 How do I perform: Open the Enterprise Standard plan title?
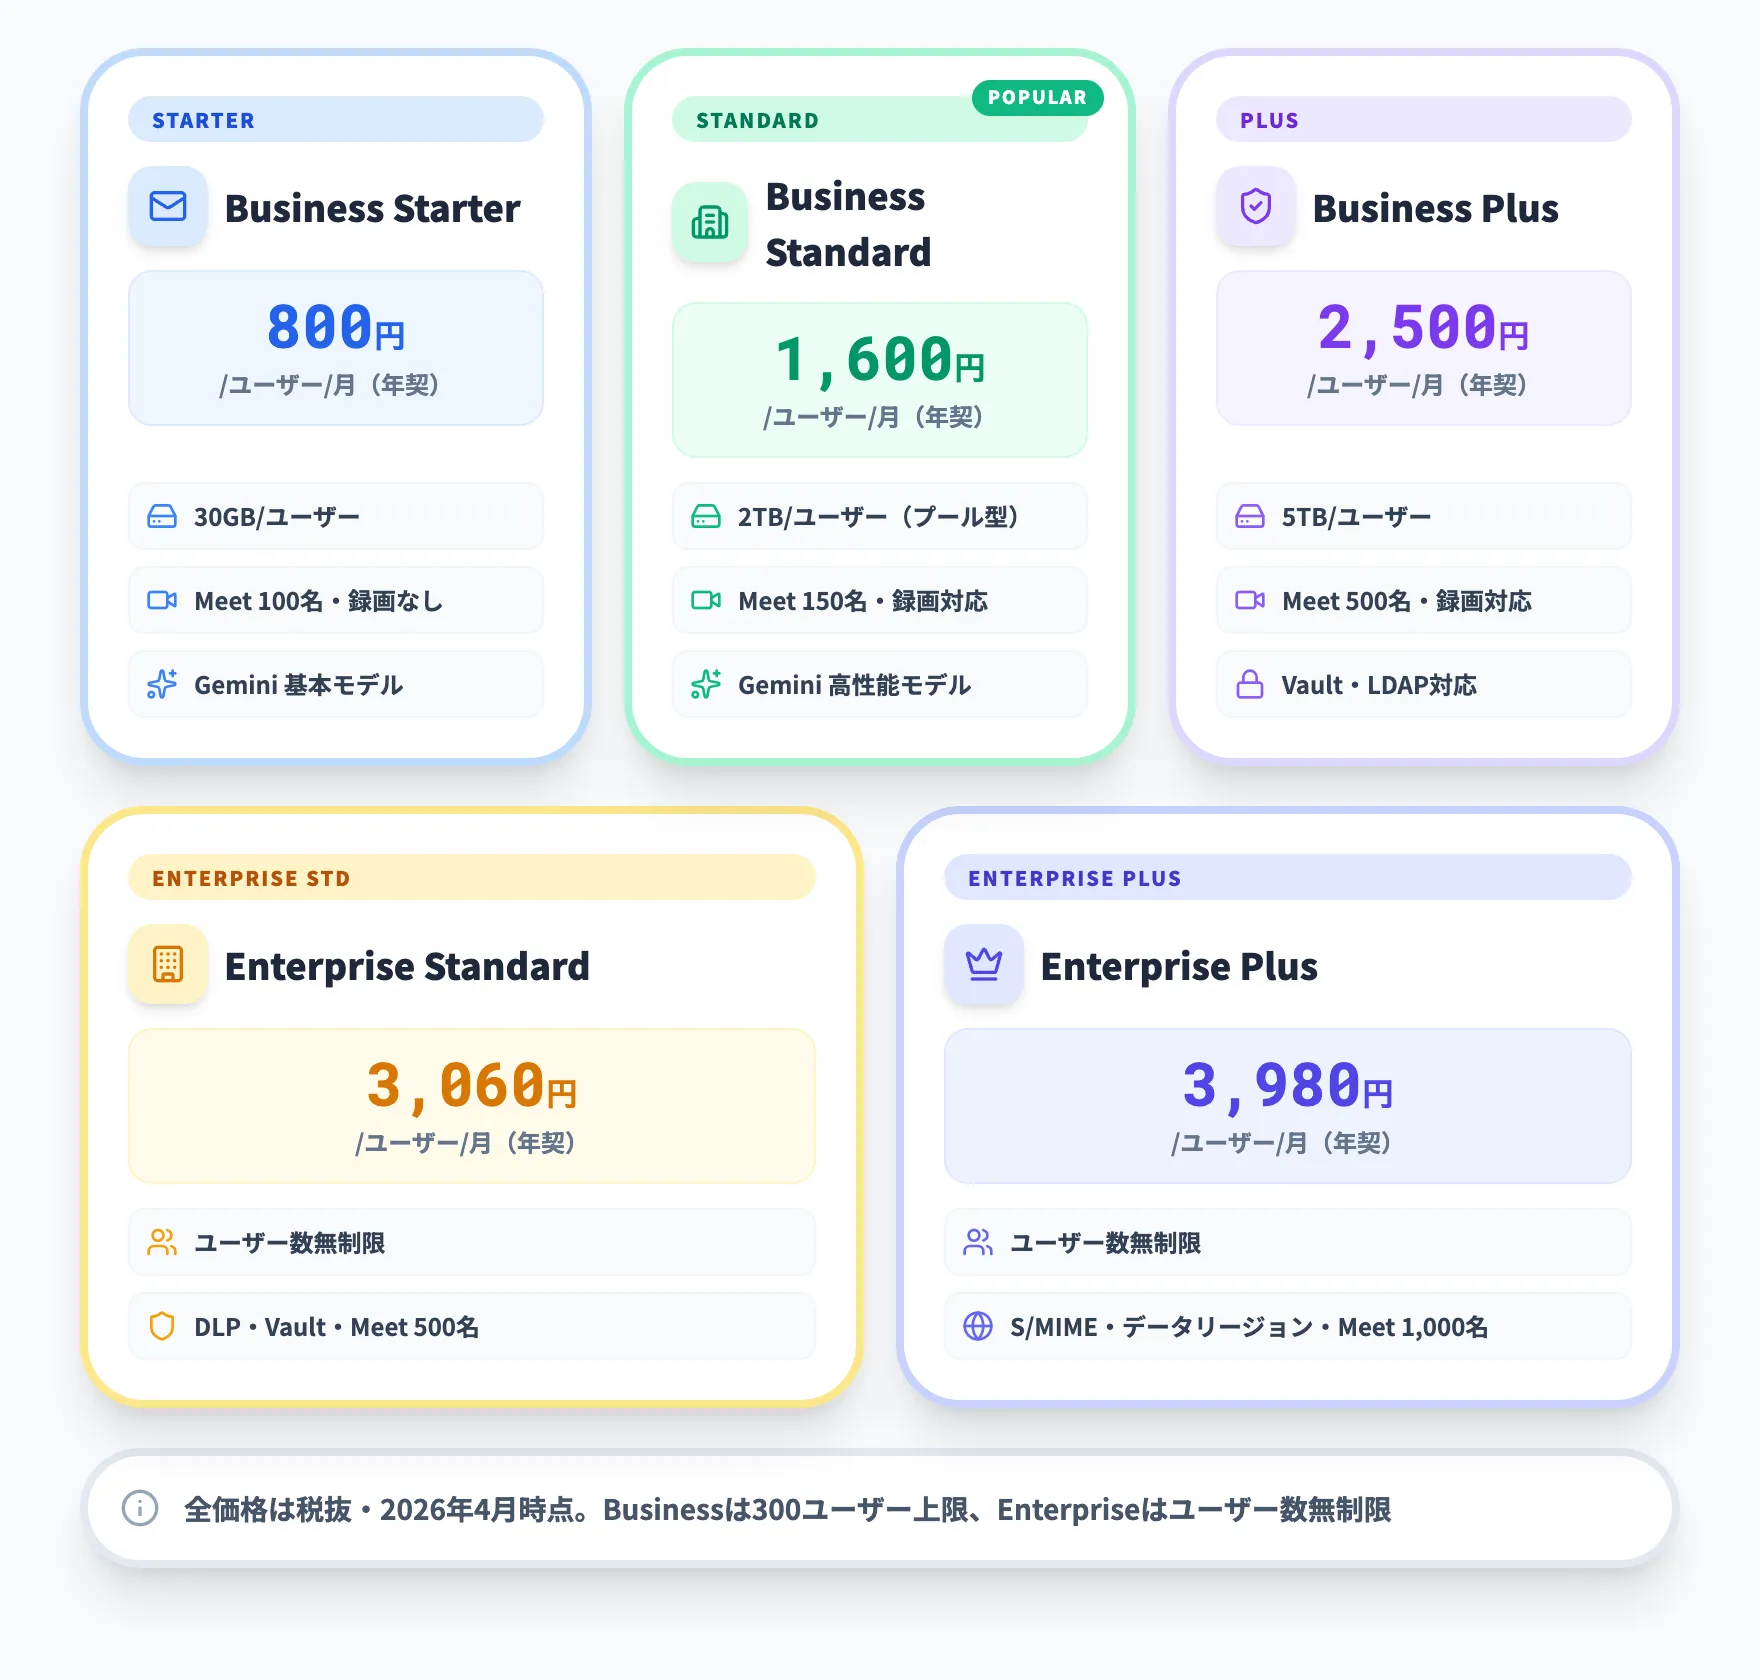coord(407,966)
